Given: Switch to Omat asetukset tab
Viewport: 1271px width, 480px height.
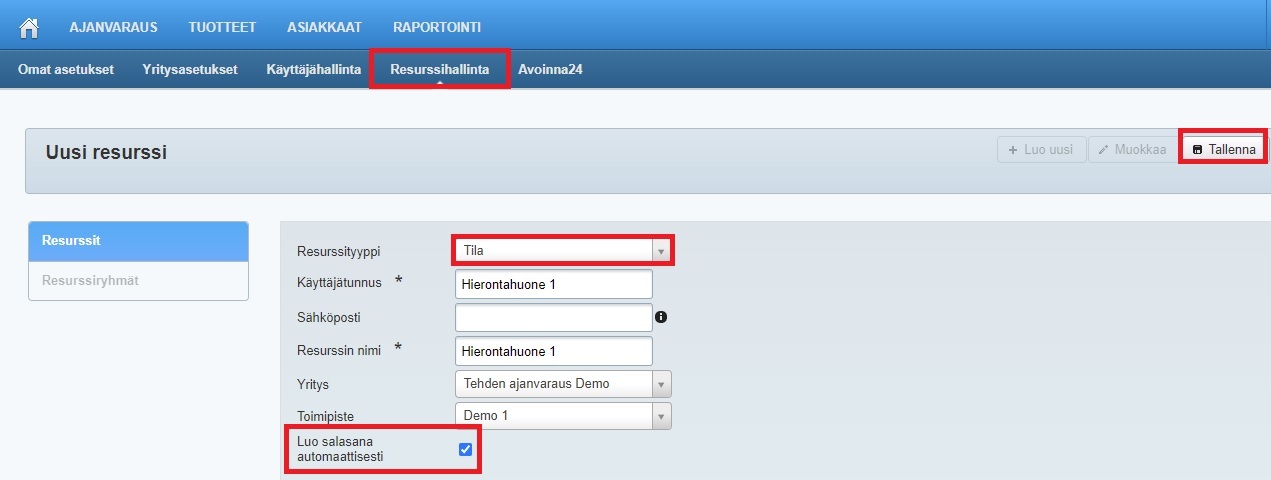Looking at the screenshot, I should click(x=65, y=70).
